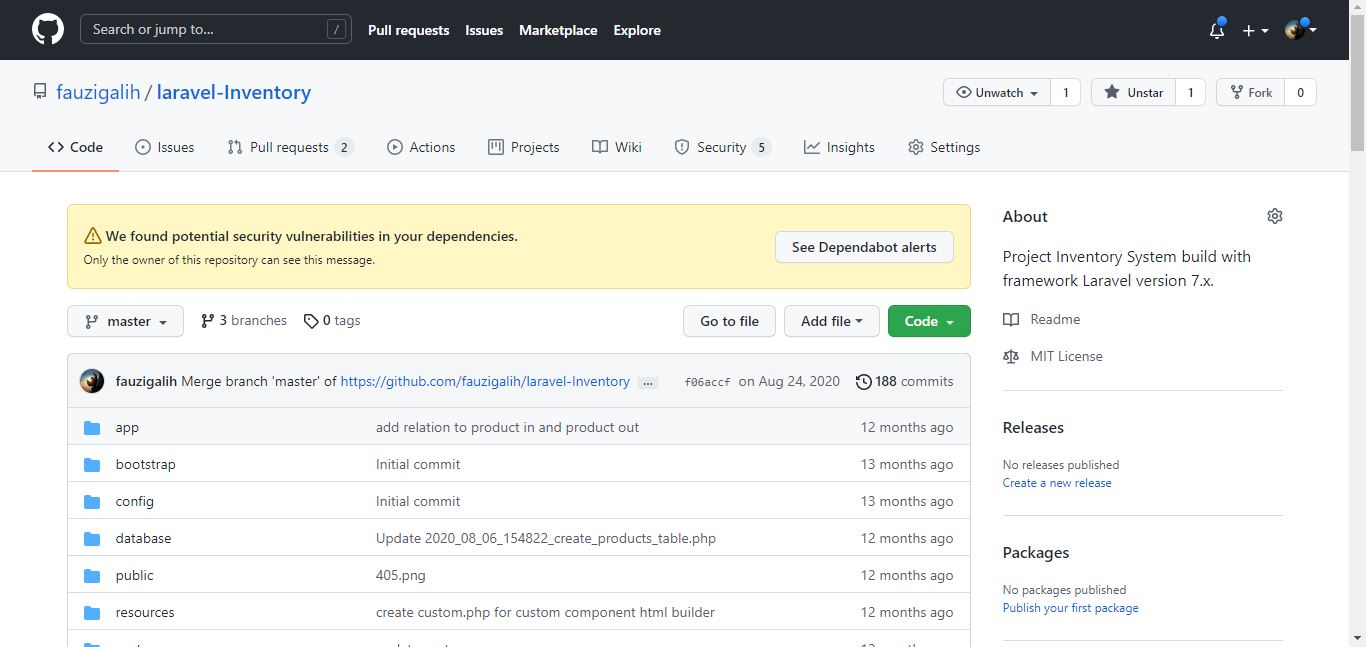Image resolution: width=1366 pixels, height=647 pixels.
Task: Click the Readme link in About
Action: pyautogui.click(x=1042, y=319)
